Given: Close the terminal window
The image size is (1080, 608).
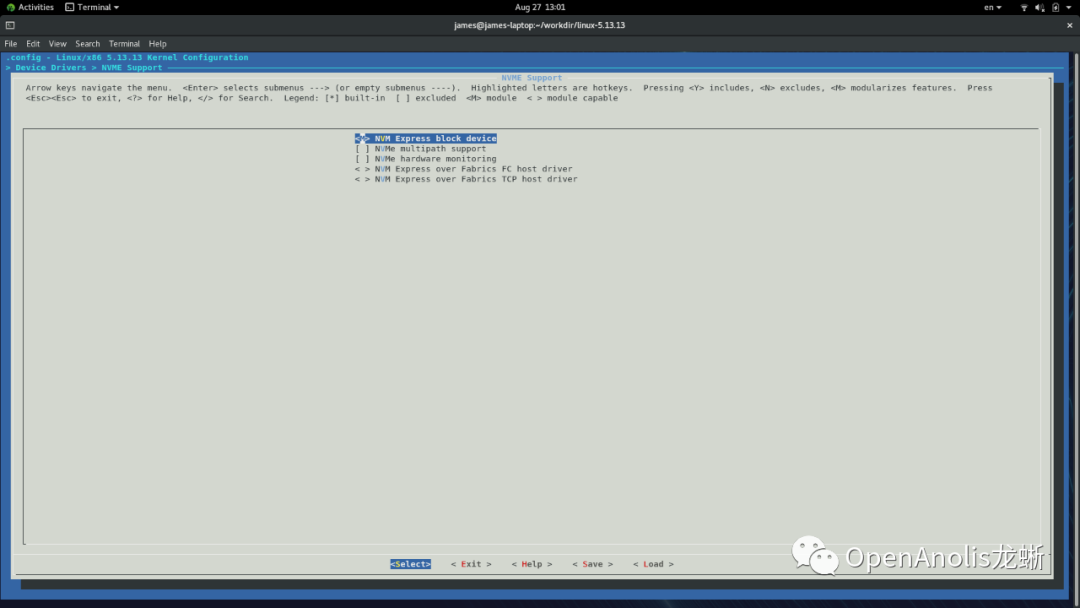Looking at the screenshot, I should pos(1070,25).
